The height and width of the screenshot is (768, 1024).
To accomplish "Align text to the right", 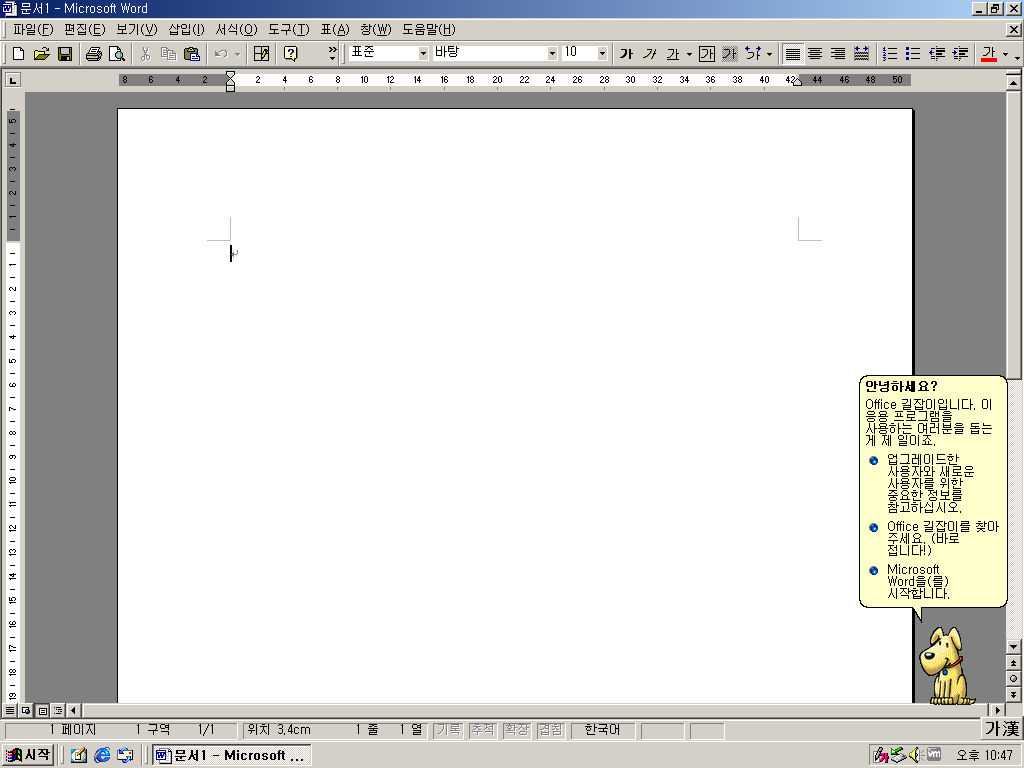I will coord(838,54).
